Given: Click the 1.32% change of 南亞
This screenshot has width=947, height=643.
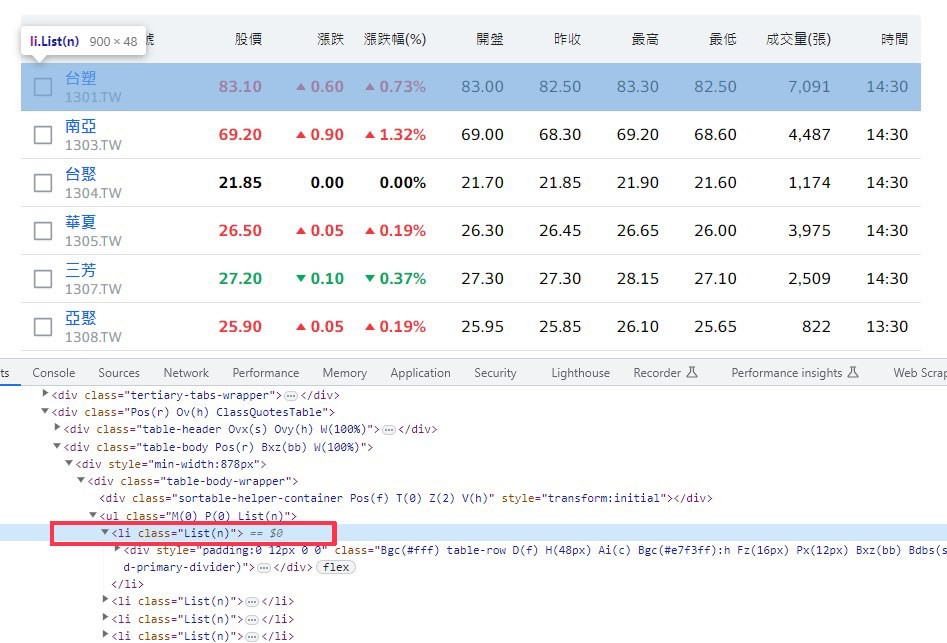Looking at the screenshot, I should (396, 135).
